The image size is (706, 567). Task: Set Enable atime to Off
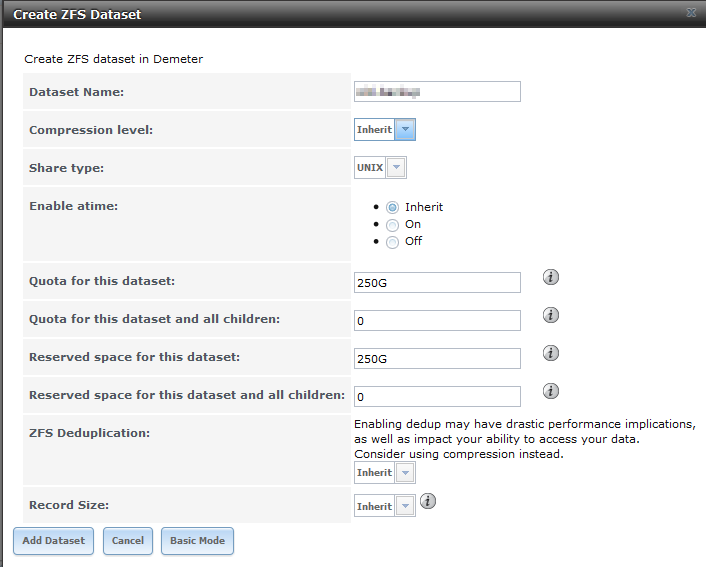point(392,242)
